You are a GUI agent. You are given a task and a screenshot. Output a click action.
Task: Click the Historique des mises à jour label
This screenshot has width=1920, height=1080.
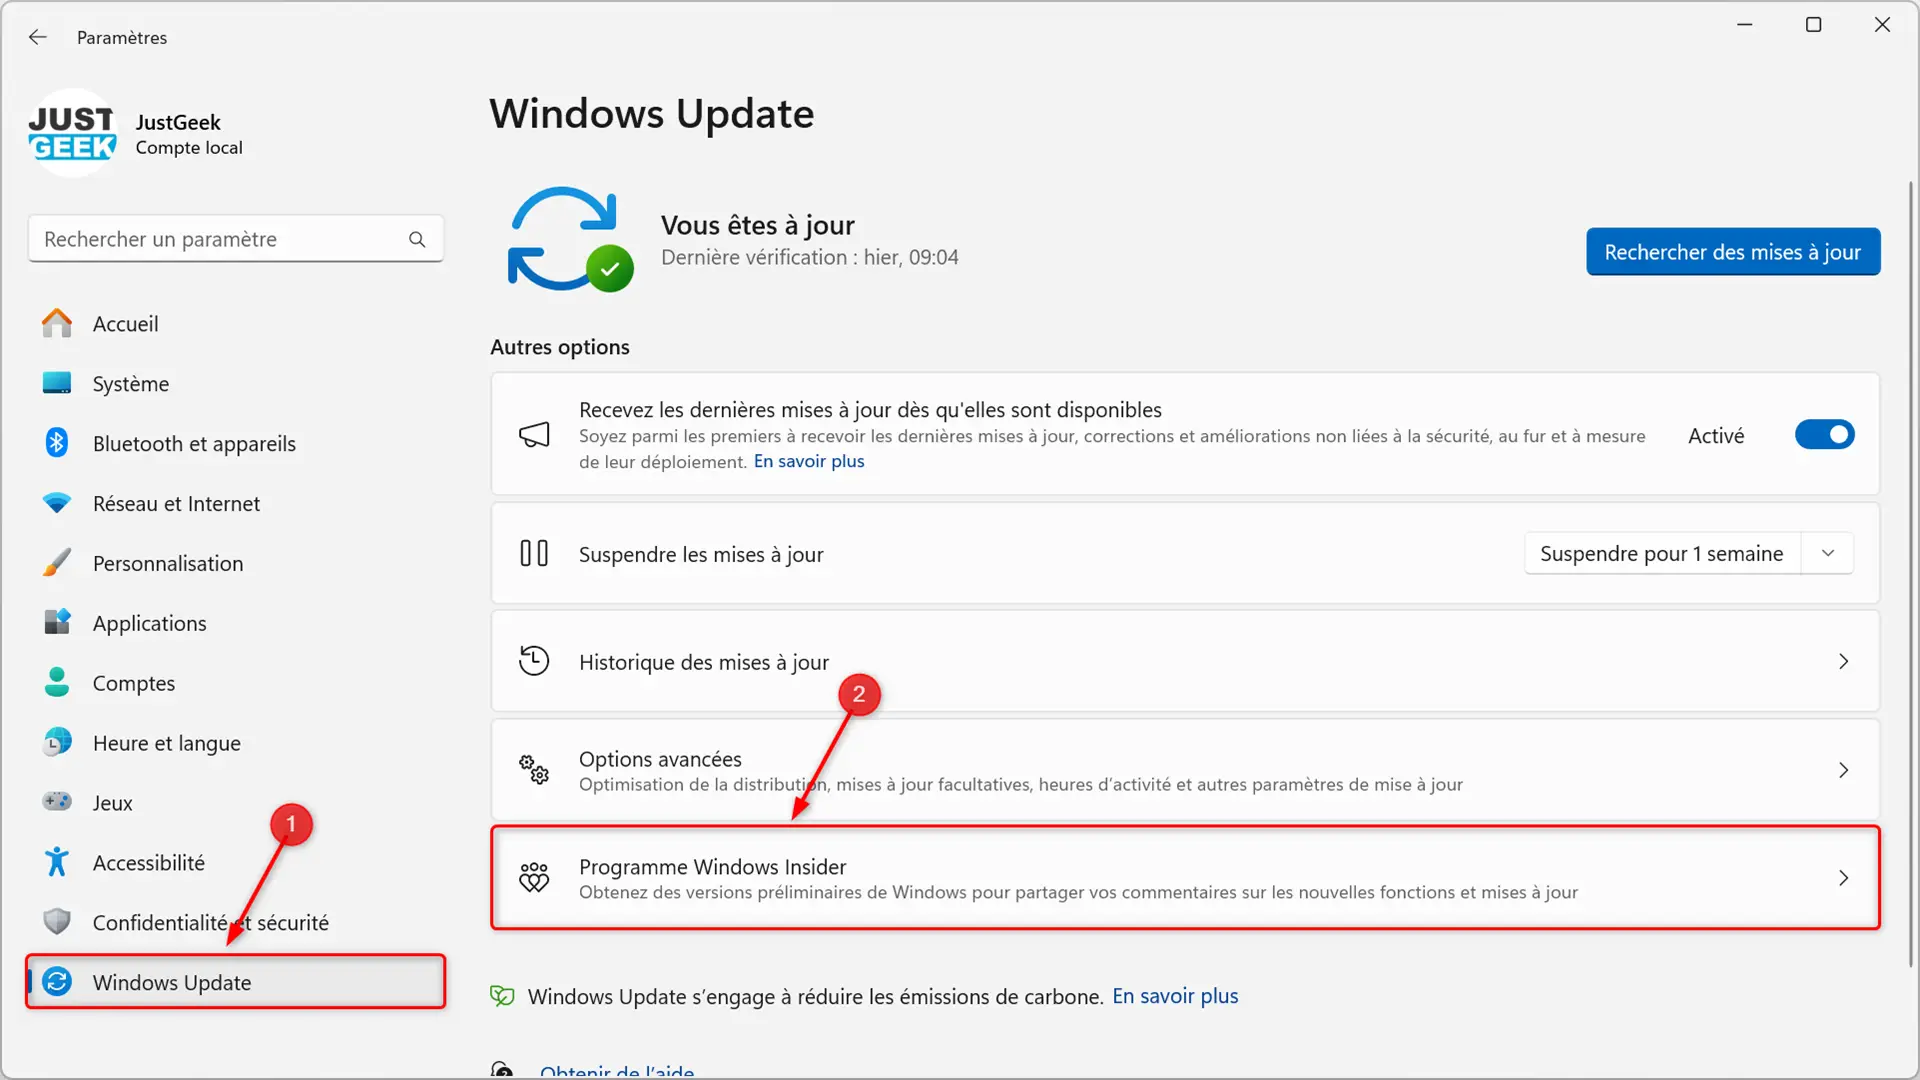point(704,662)
